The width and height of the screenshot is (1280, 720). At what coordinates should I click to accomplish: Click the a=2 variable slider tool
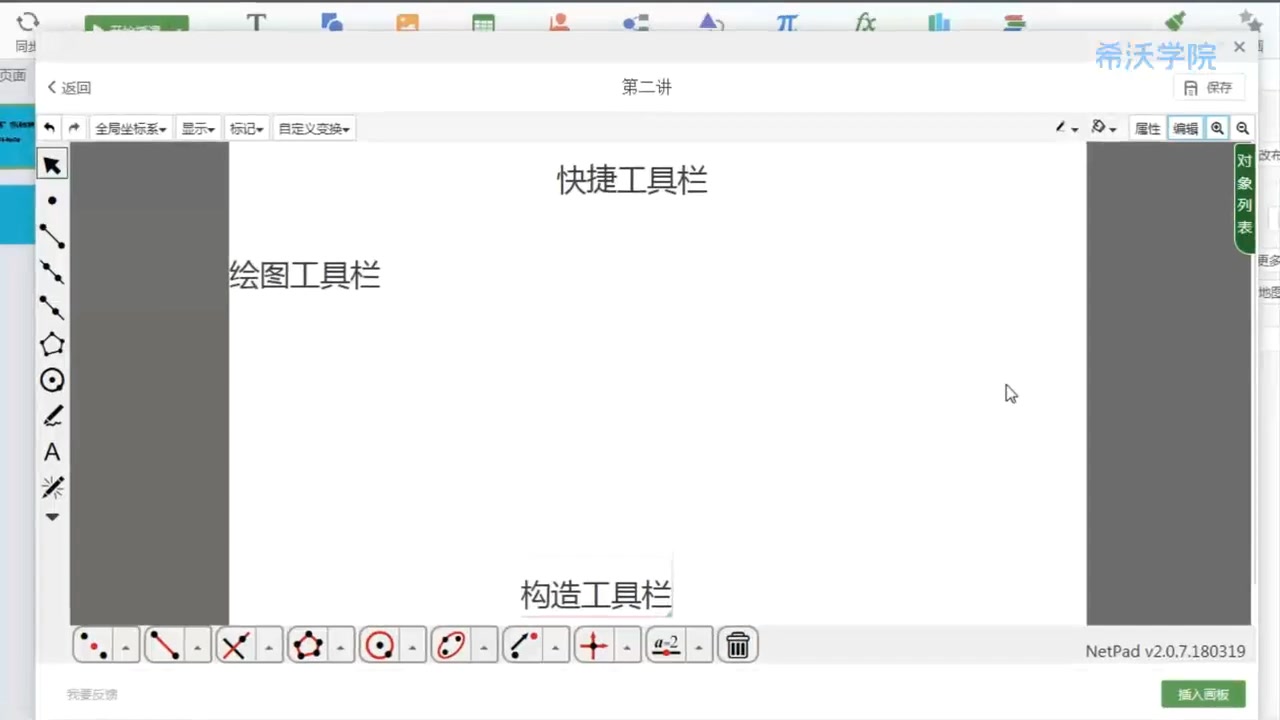(665, 646)
